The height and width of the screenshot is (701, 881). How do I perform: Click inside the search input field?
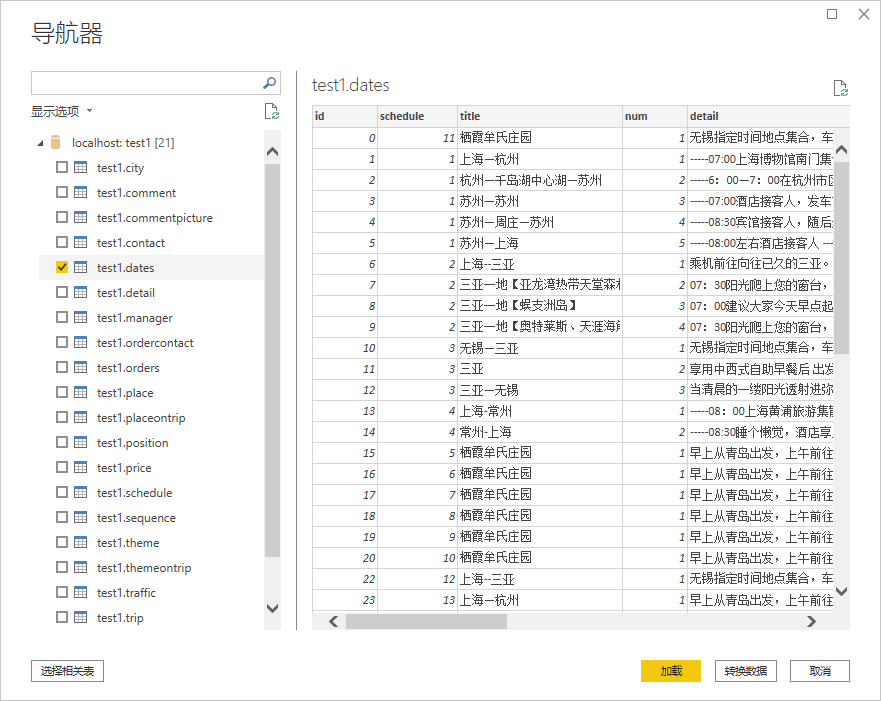tap(145, 83)
